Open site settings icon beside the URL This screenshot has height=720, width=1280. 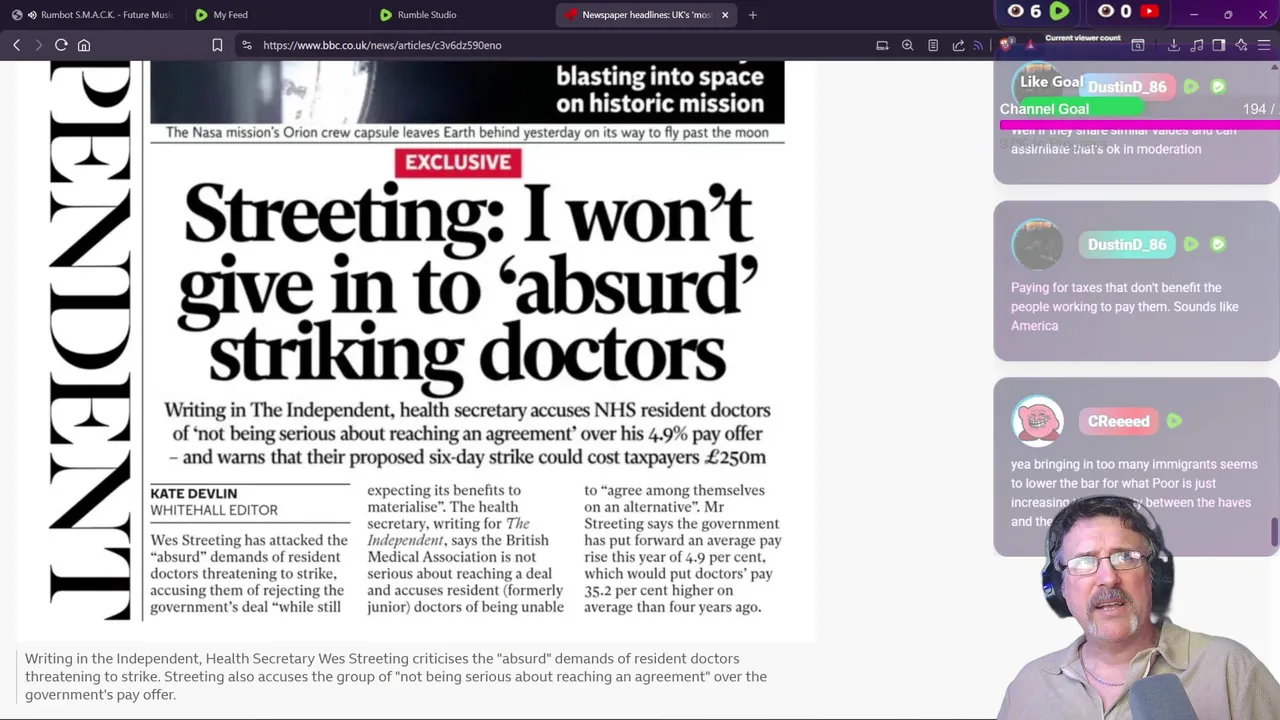click(x=246, y=45)
